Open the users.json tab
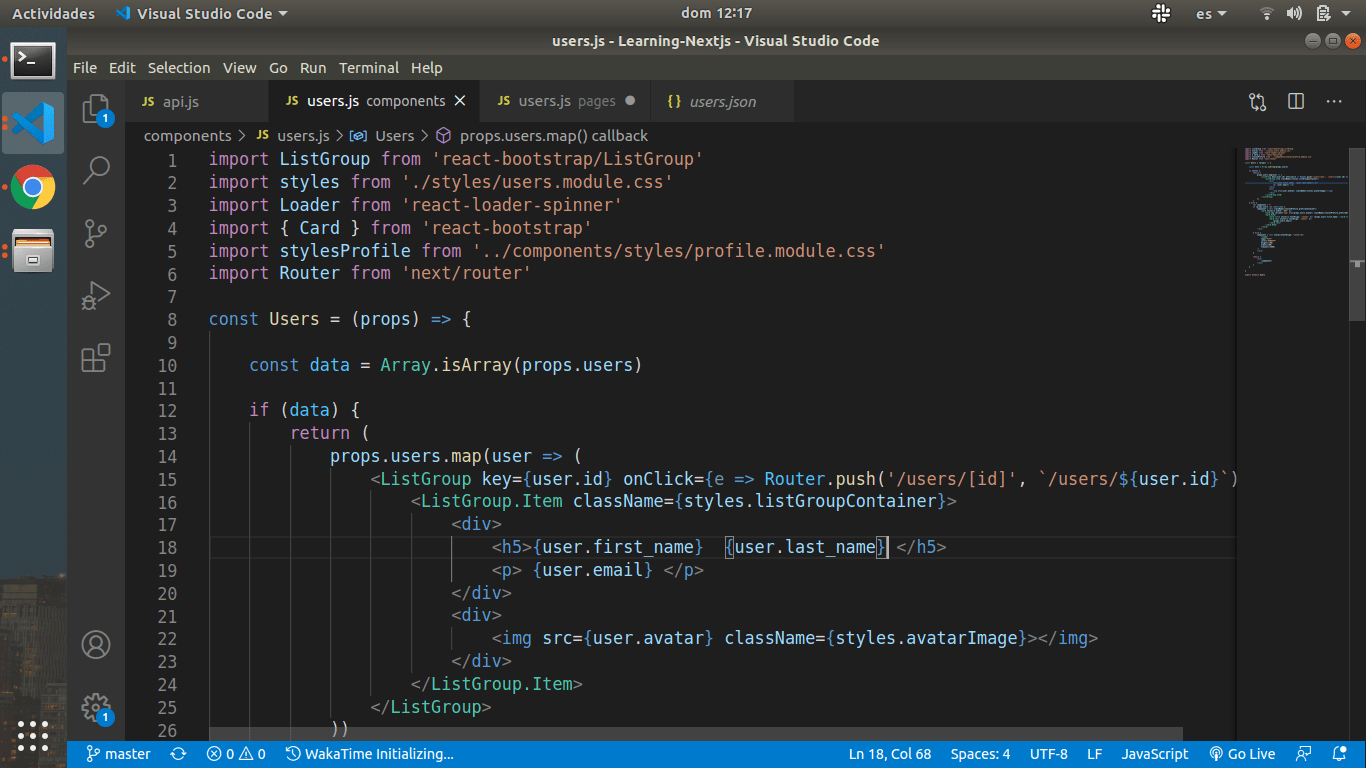Viewport: 1366px width, 768px height. (722, 101)
